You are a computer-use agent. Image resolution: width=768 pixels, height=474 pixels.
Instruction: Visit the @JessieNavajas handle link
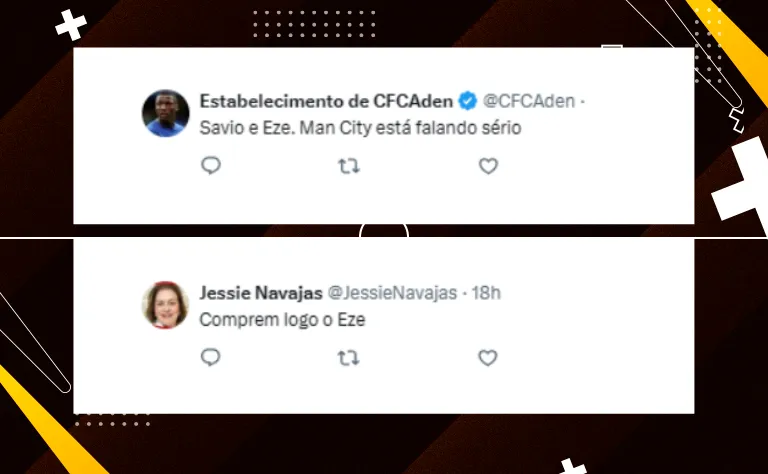pyautogui.click(x=392, y=293)
